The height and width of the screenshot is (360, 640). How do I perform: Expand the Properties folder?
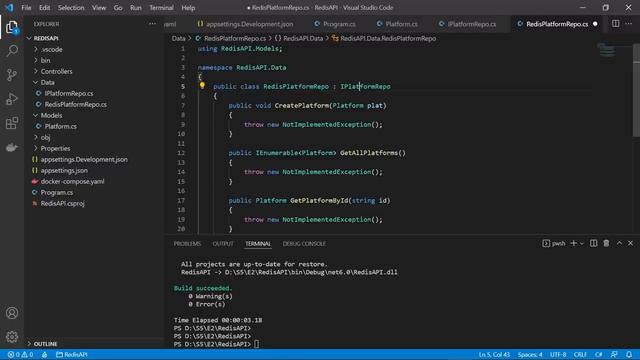[x=55, y=149]
